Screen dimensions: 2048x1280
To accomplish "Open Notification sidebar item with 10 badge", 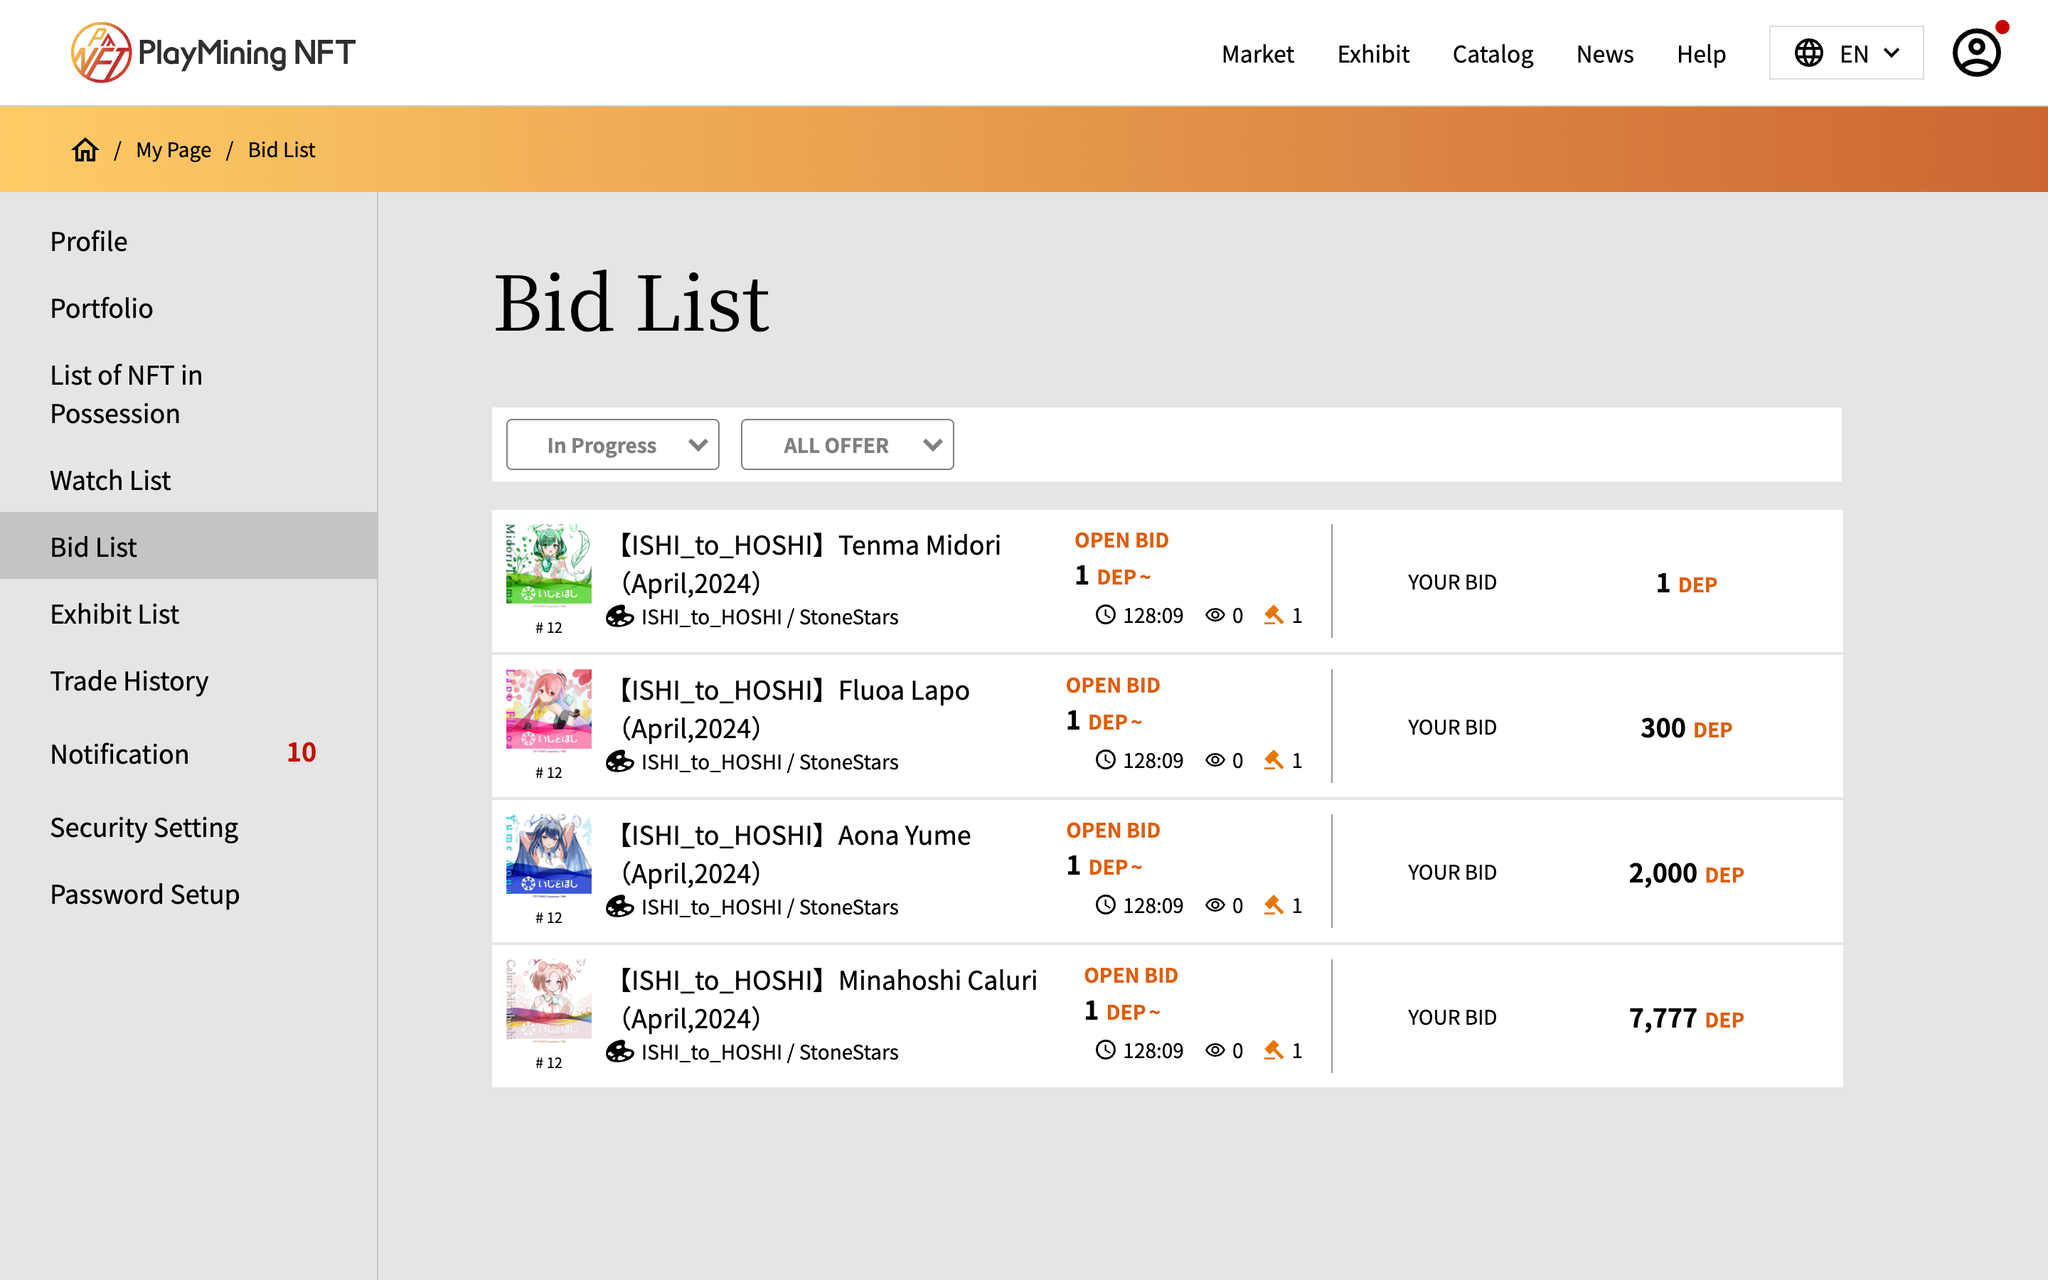I will pyautogui.click(x=119, y=754).
